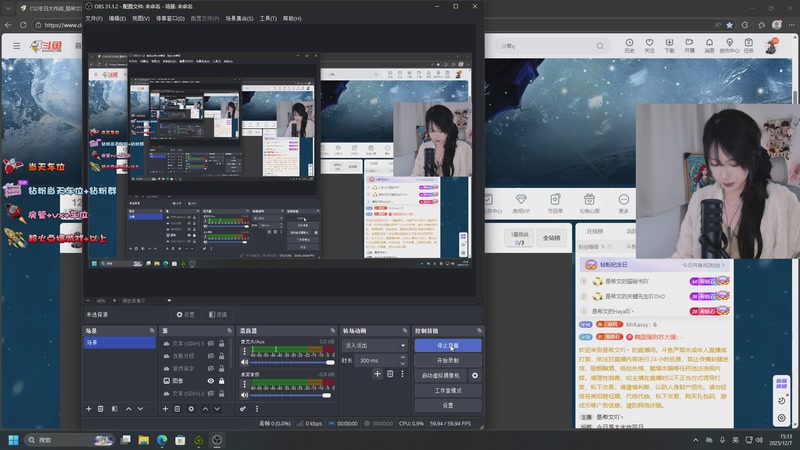Move source down with arrow icon
Viewport: 800px width, 450px height.
pyautogui.click(x=217, y=409)
